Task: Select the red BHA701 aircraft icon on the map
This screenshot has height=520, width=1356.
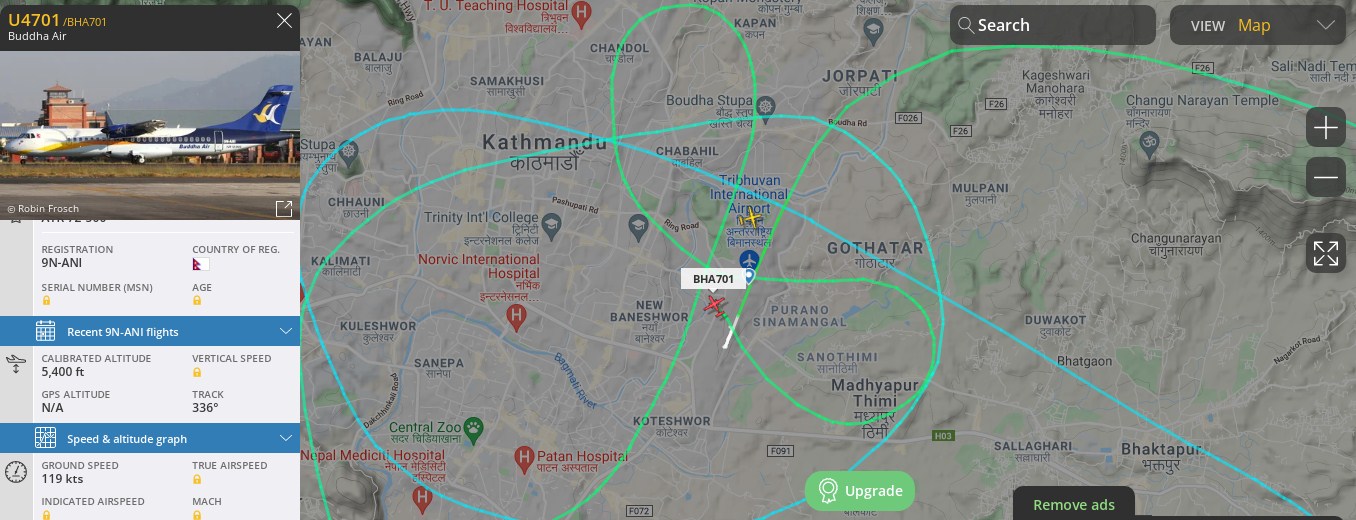Action: 714,305
